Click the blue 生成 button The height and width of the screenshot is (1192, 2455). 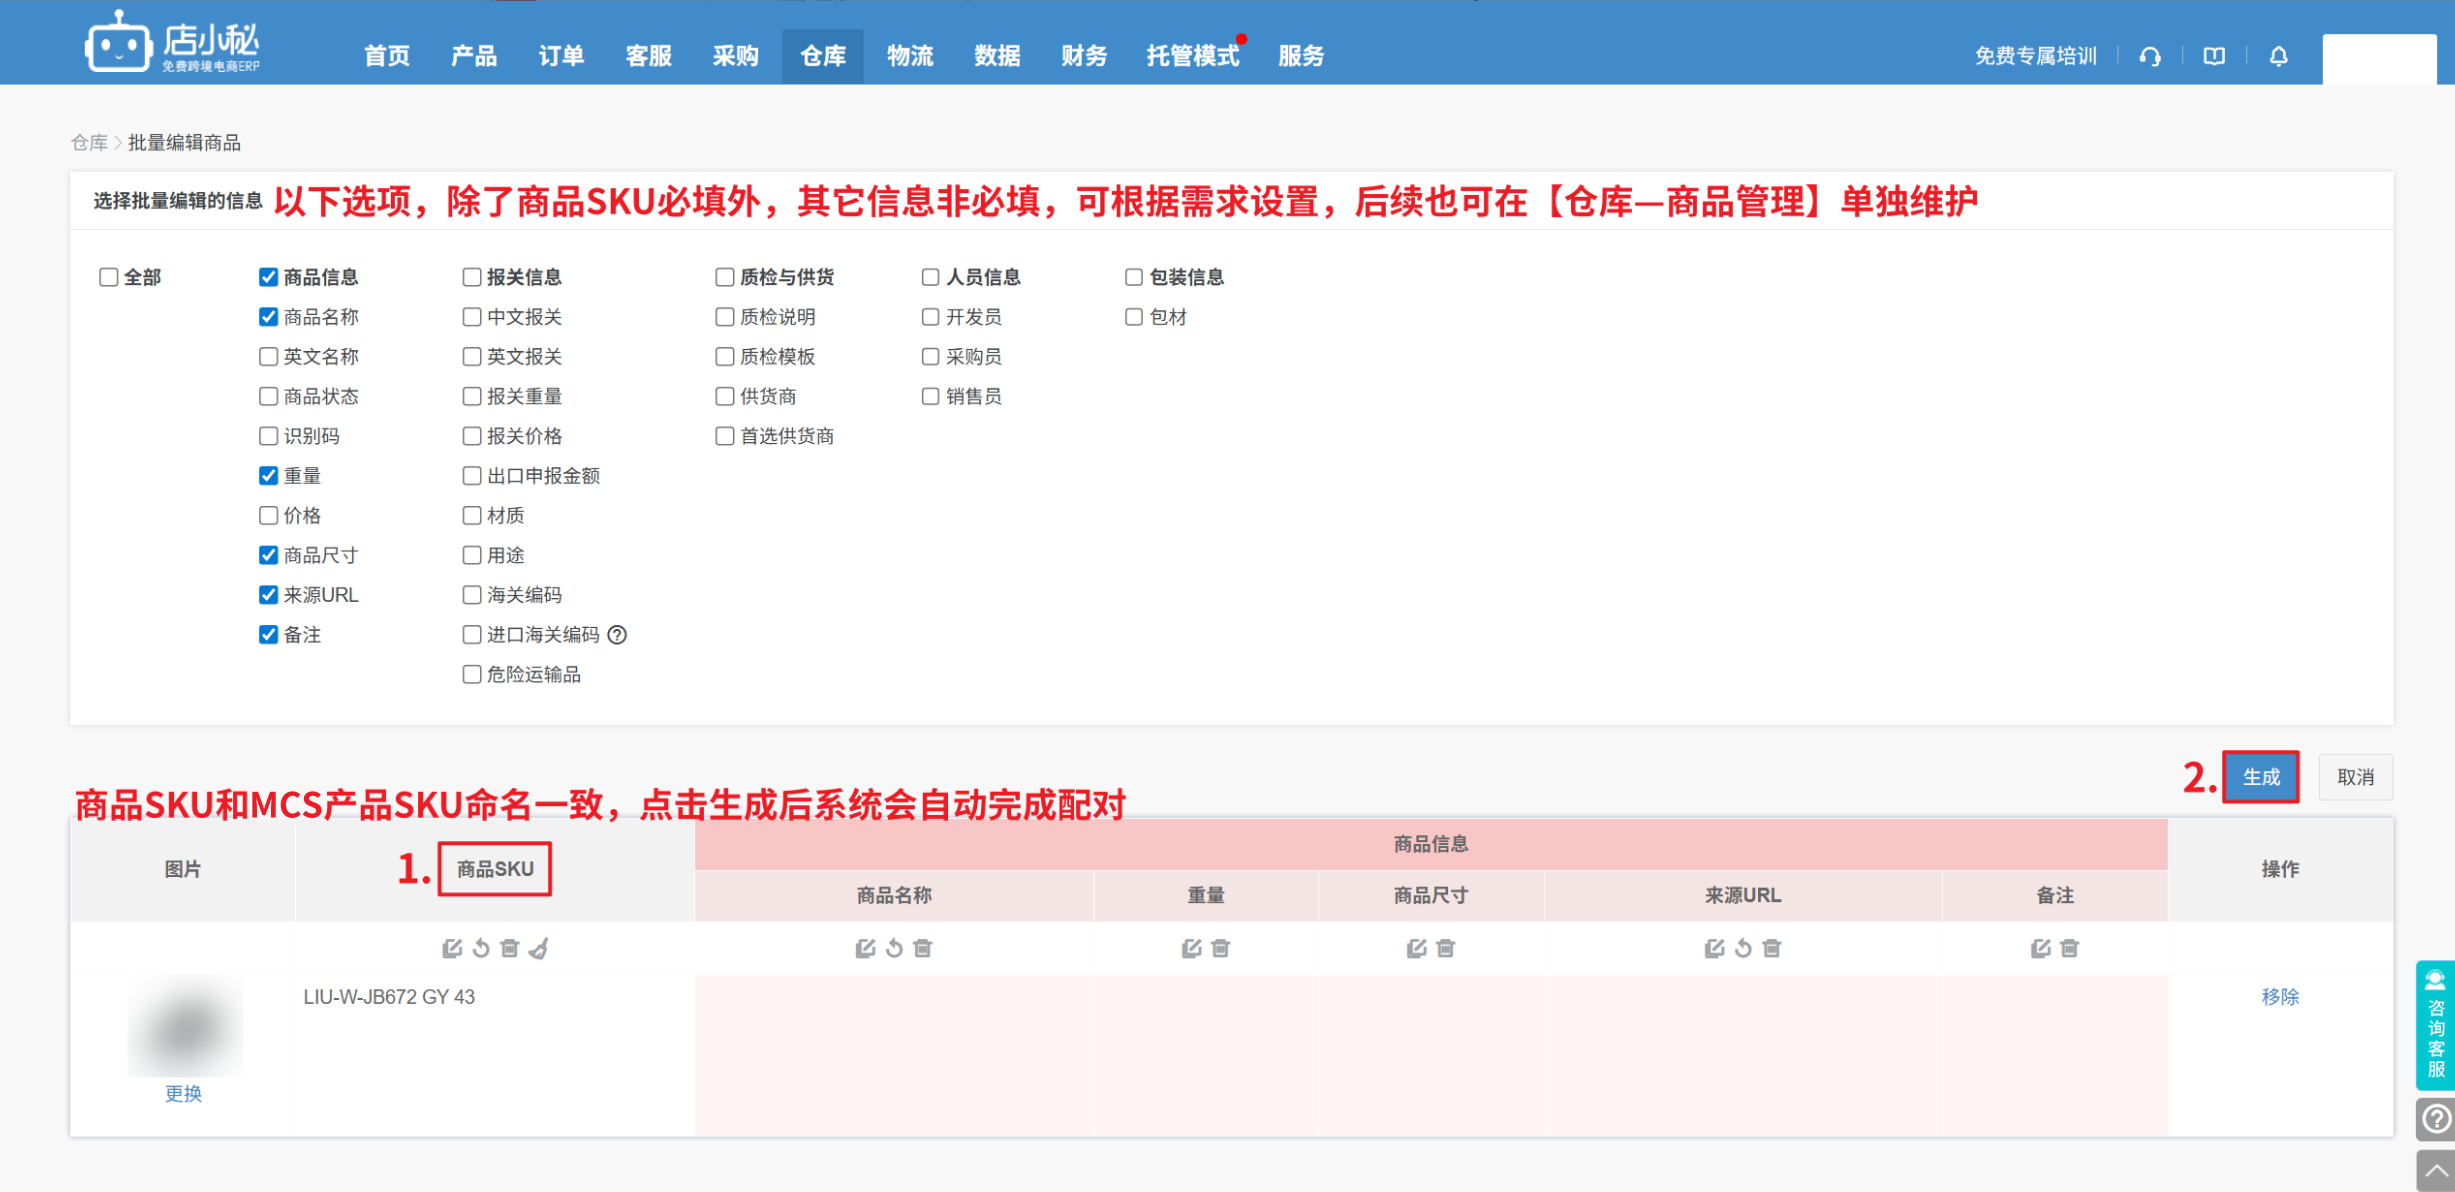[2260, 777]
